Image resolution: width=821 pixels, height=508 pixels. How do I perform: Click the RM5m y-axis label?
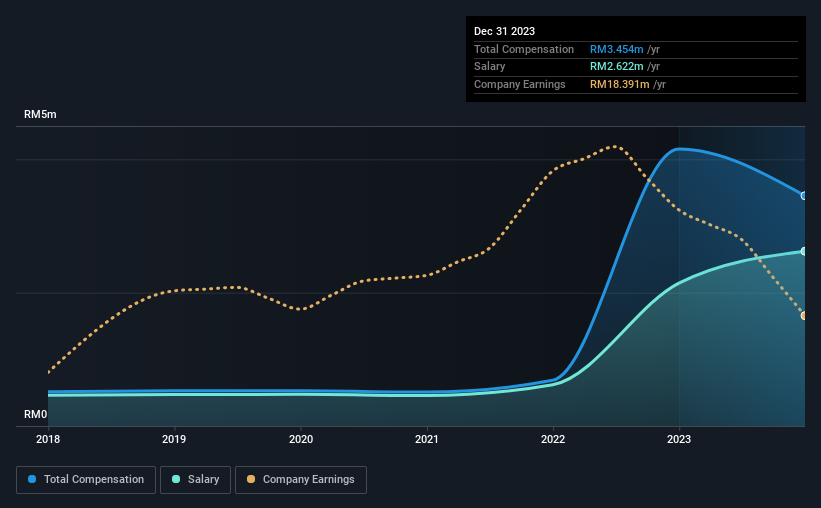click(x=40, y=114)
